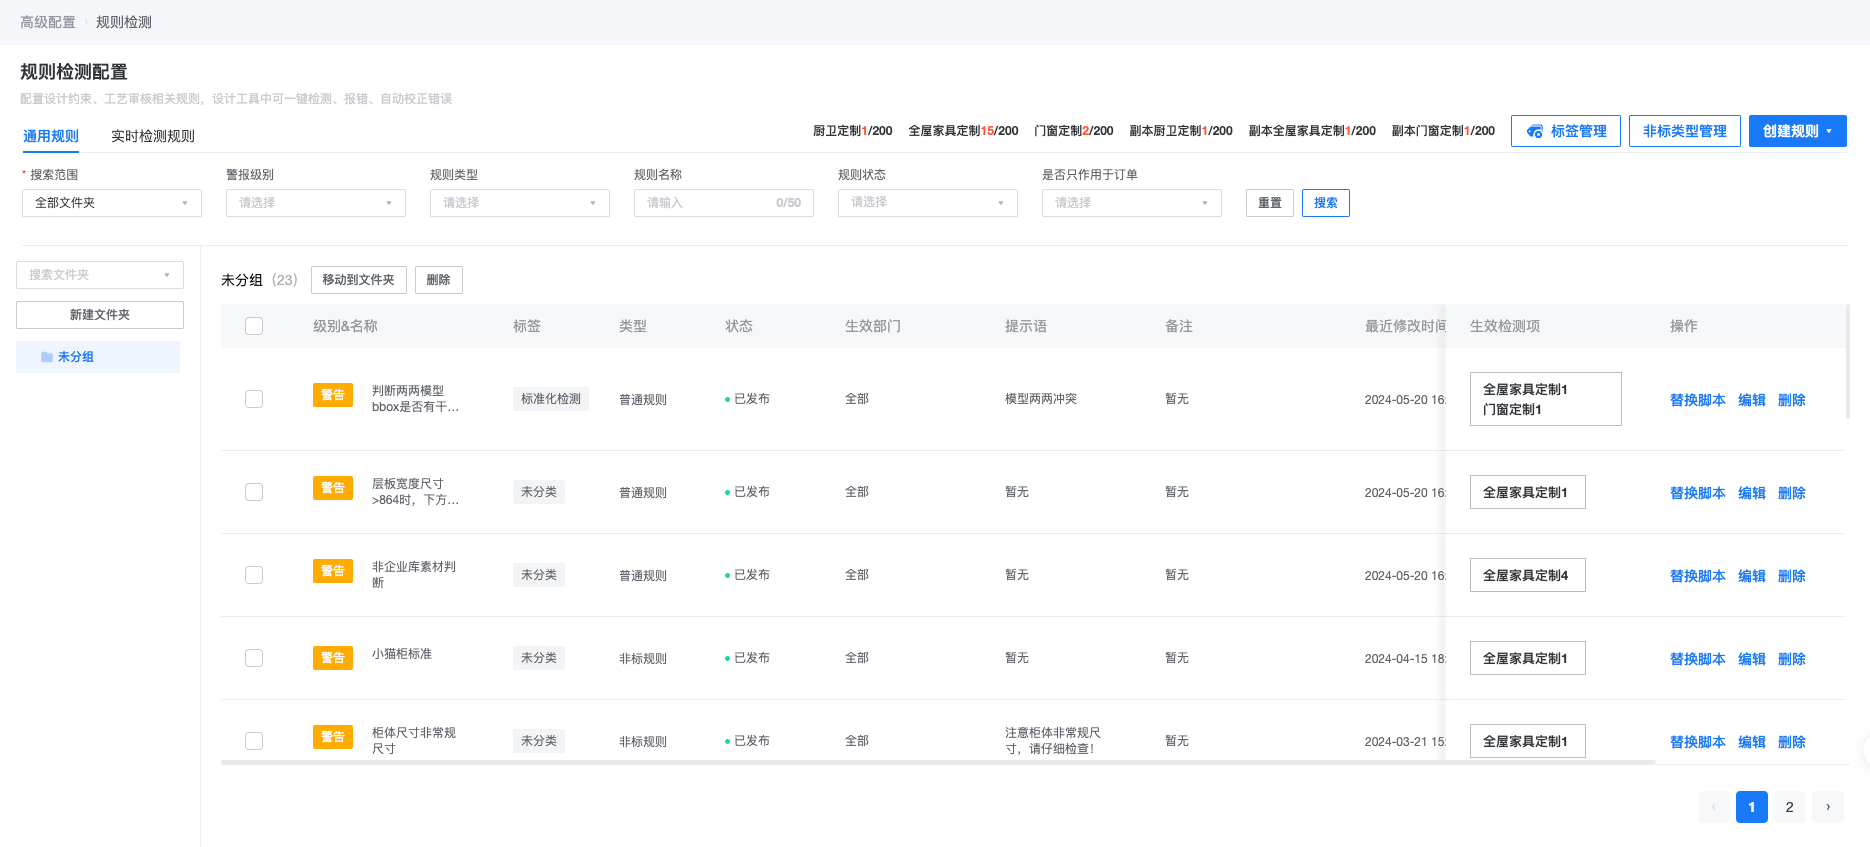Open the 警报级别 dropdown
Image resolution: width=1870 pixels, height=847 pixels.
(316, 203)
